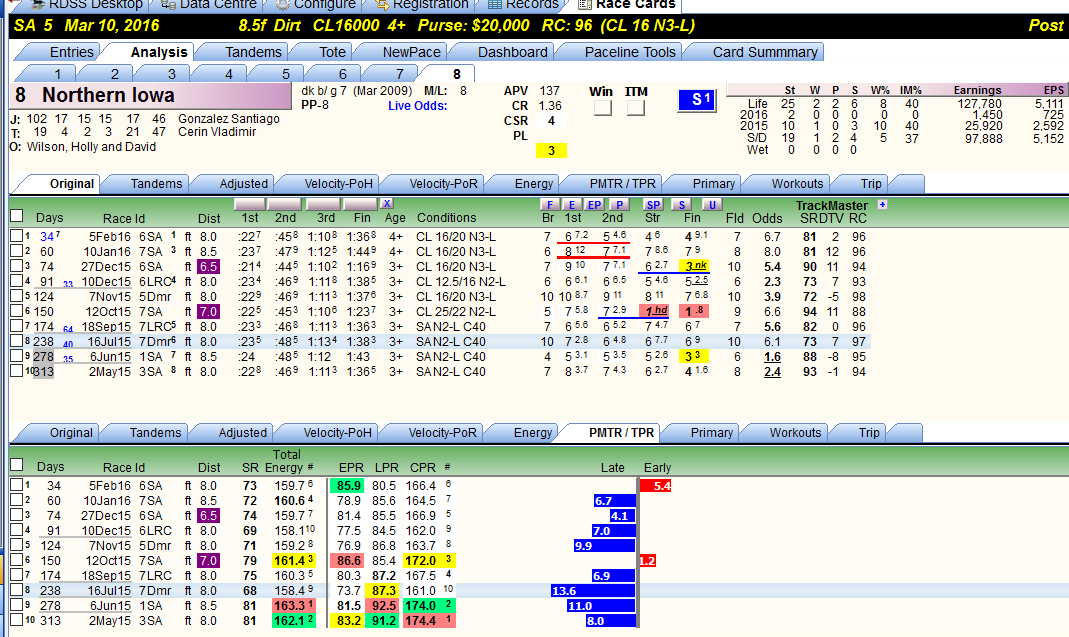
Task: Open the Tote tab
Action: point(333,52)
